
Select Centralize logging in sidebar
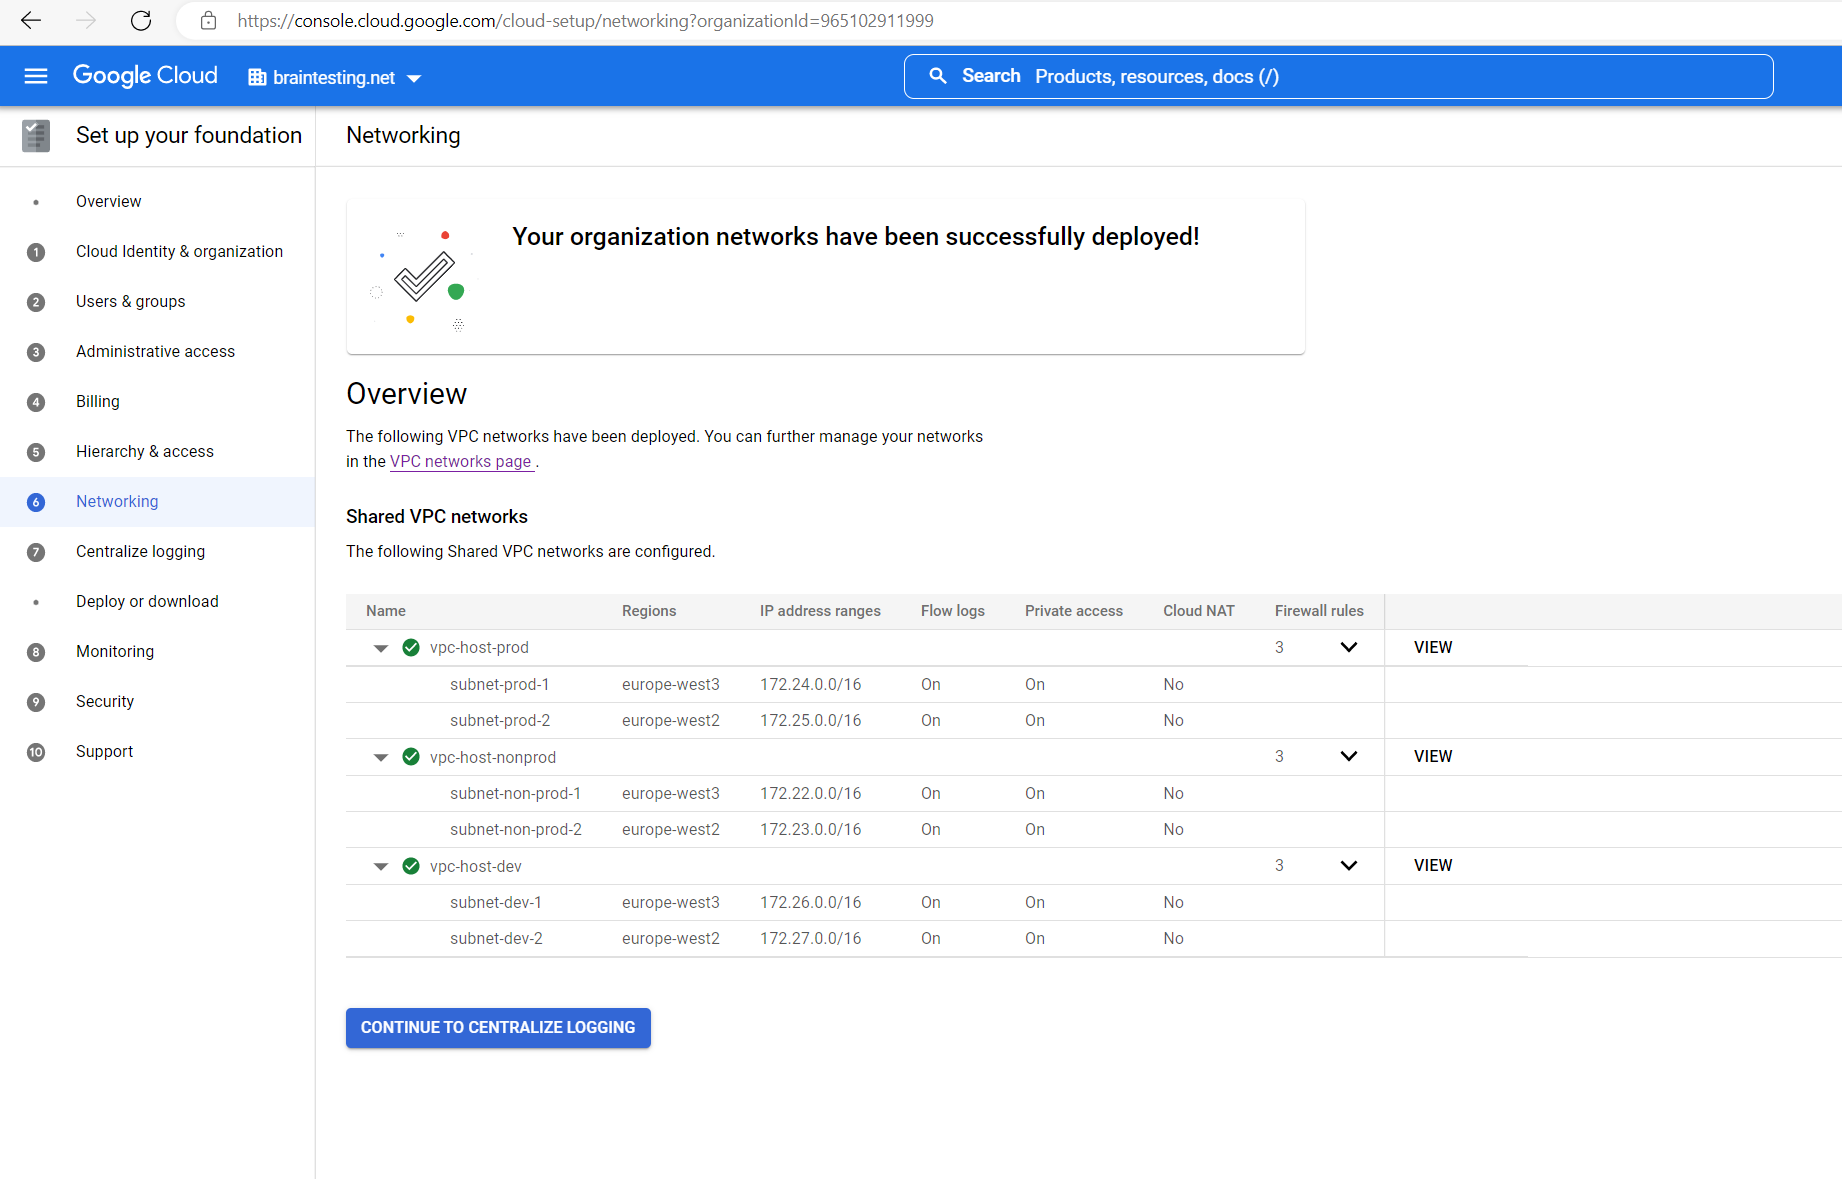pyautogui.click(x=140, y=551)
